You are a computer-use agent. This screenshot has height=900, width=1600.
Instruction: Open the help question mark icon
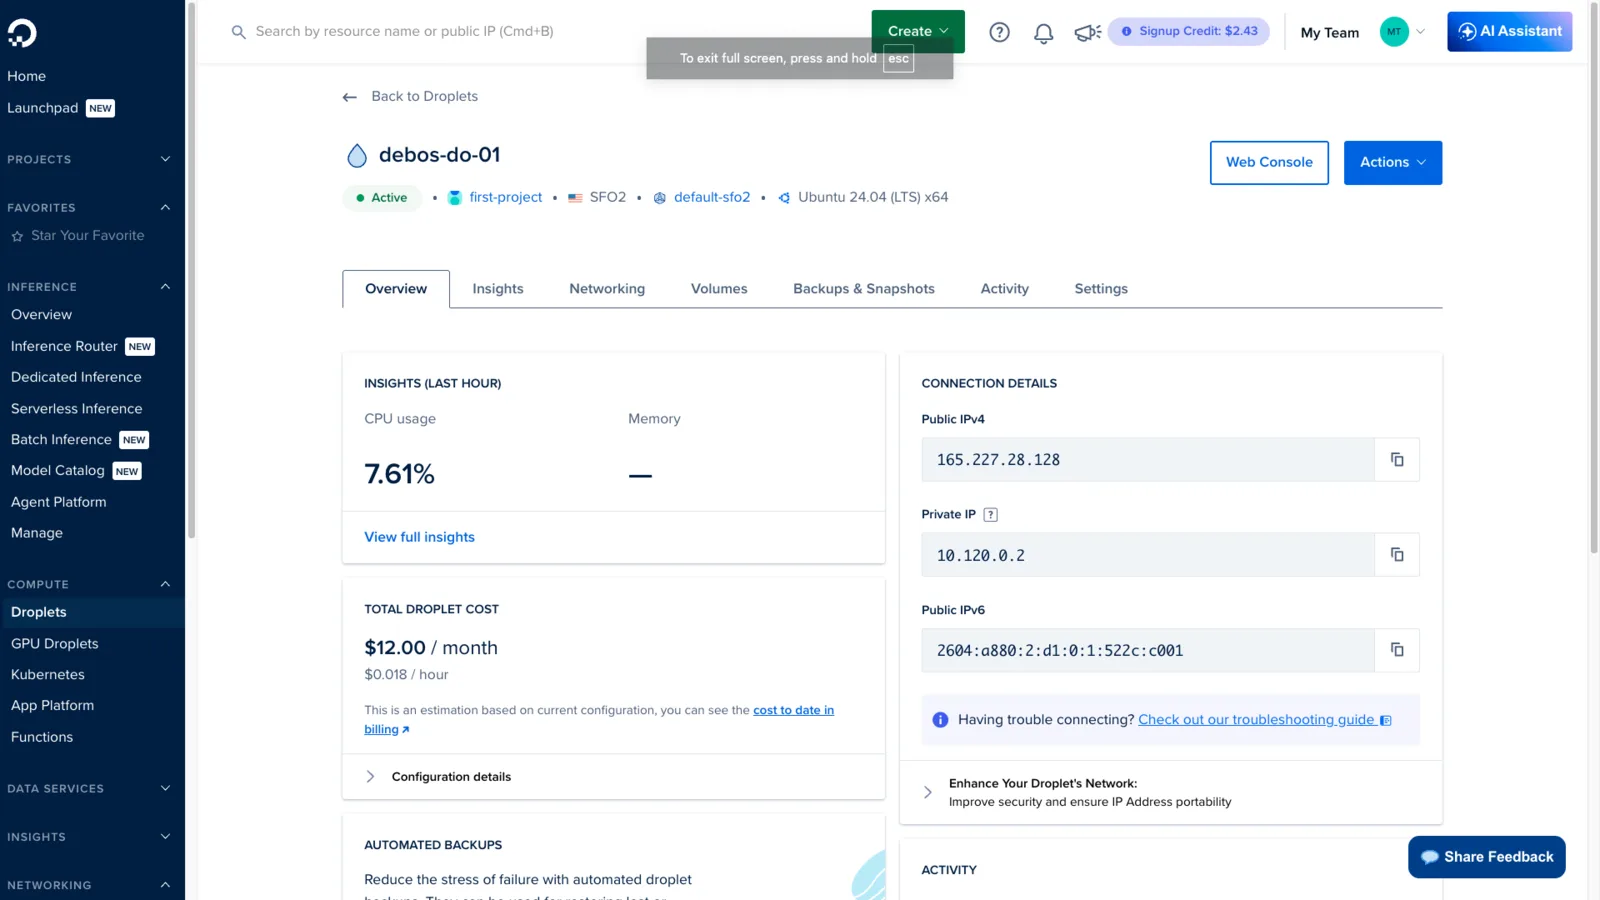tap(999, 32)
